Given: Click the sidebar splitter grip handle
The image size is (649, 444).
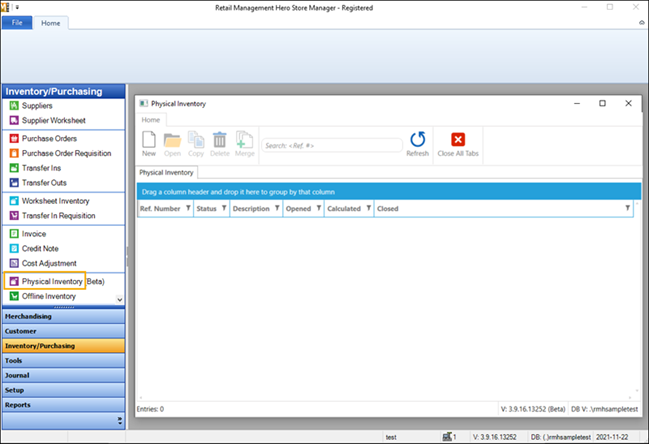Looking at the screenshot, I should point(64,307).
